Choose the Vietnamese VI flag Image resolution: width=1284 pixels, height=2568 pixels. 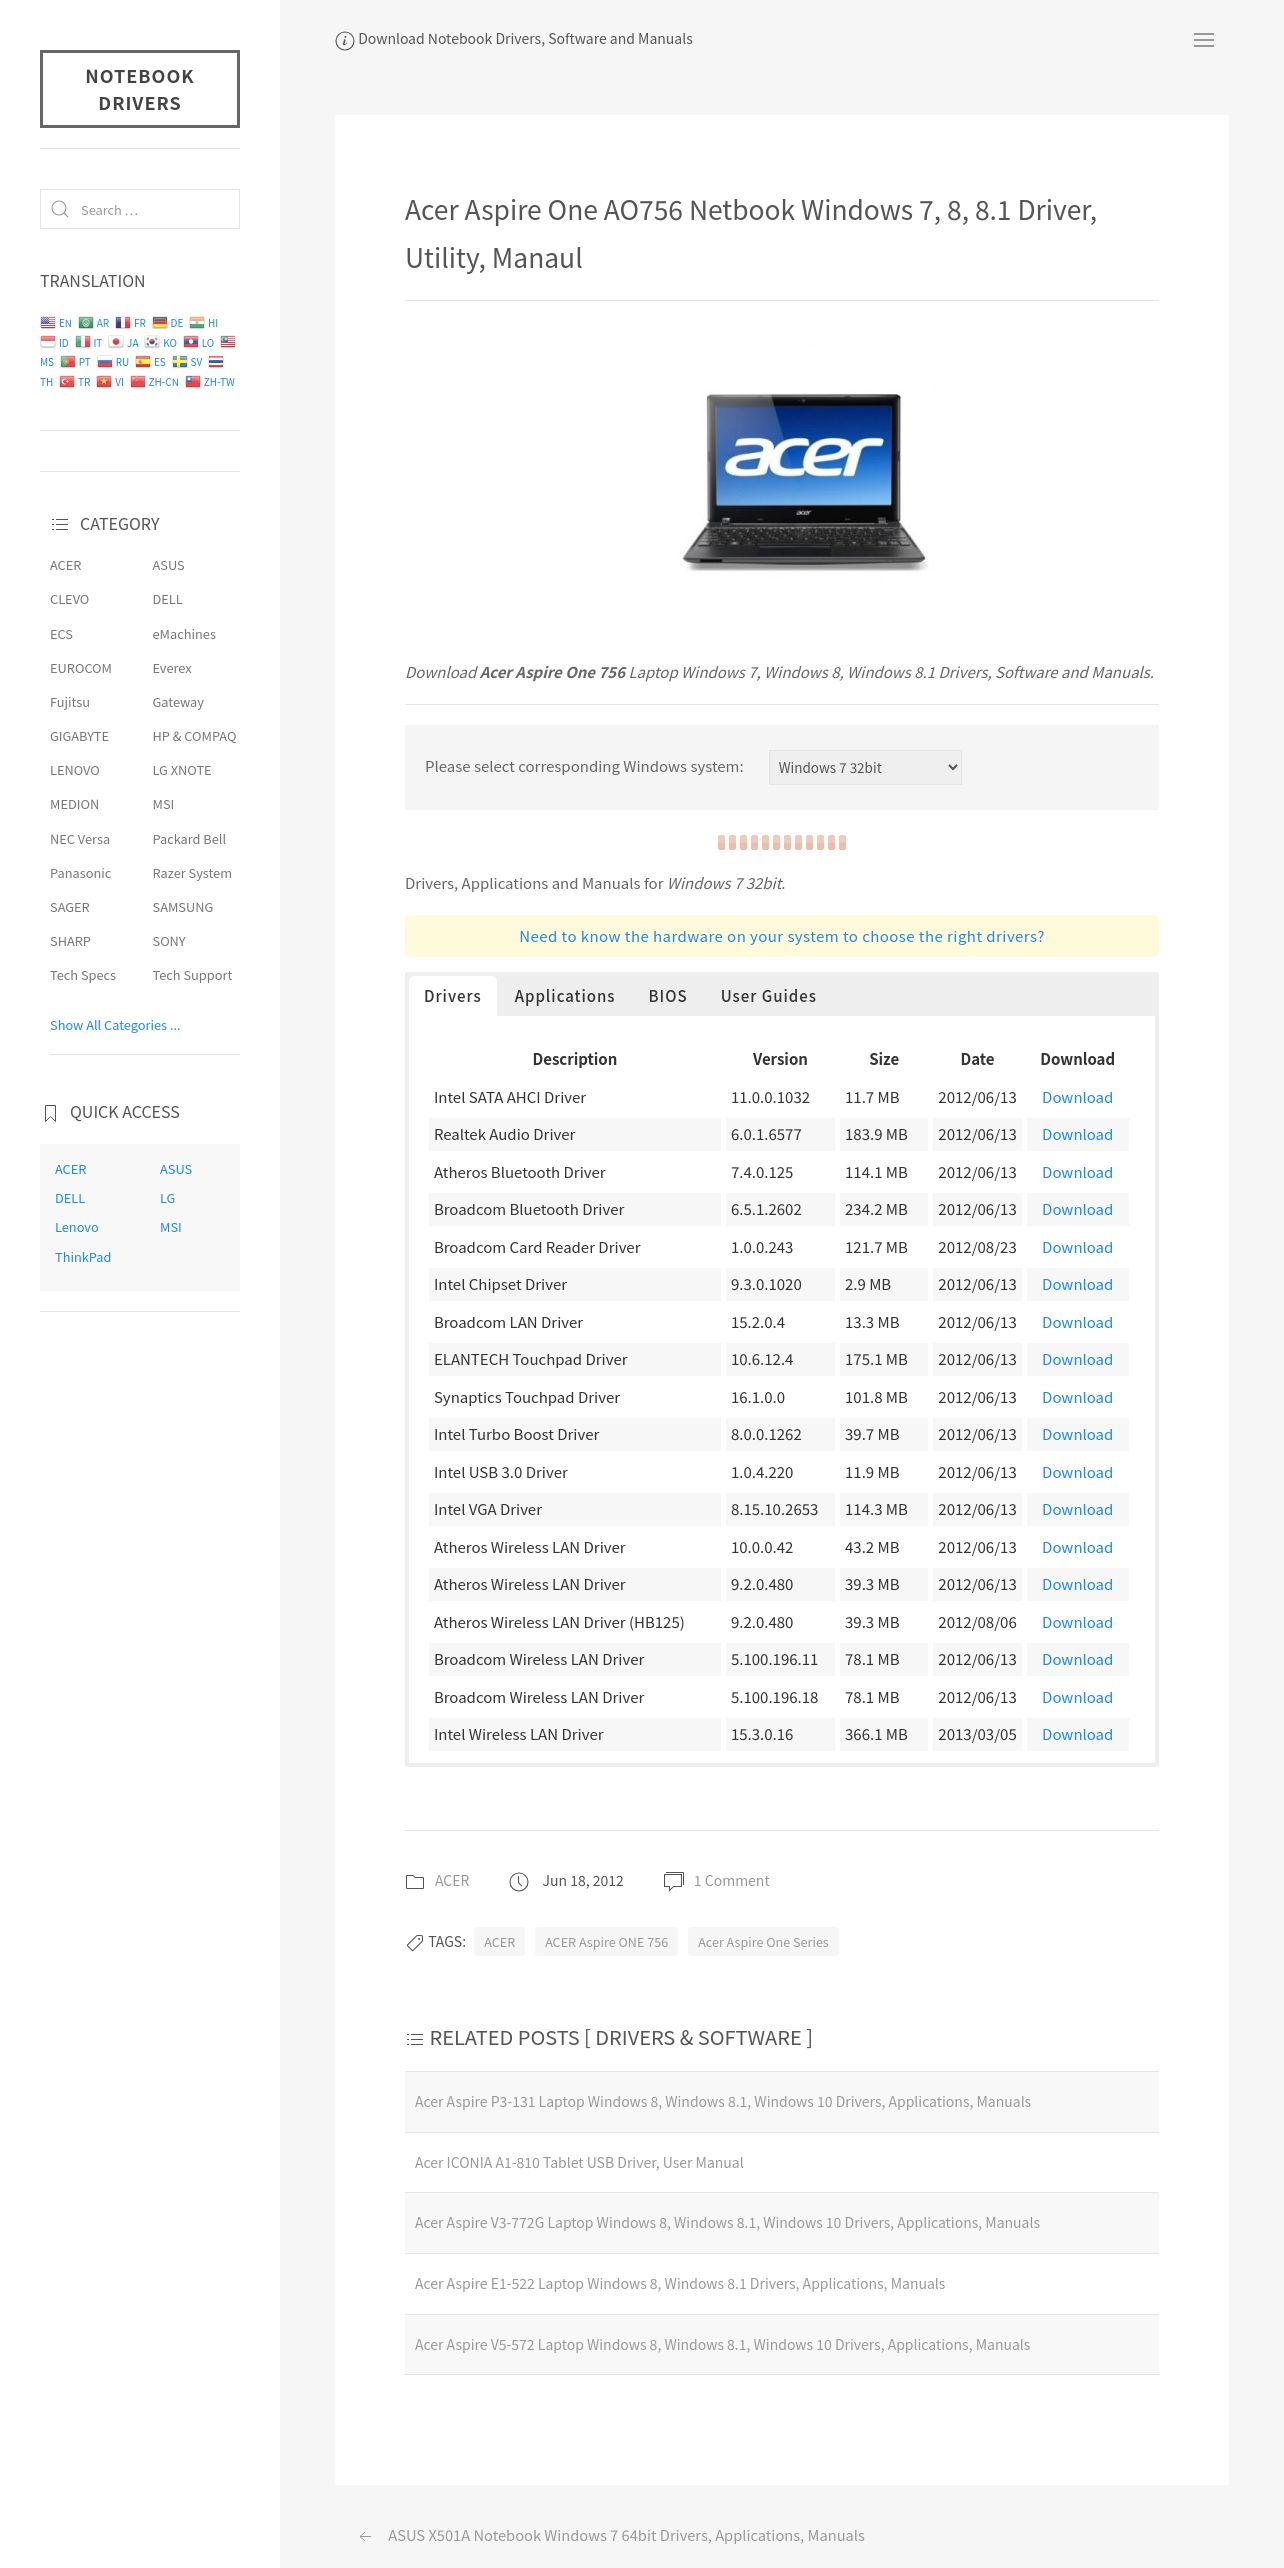click(104, 382)
